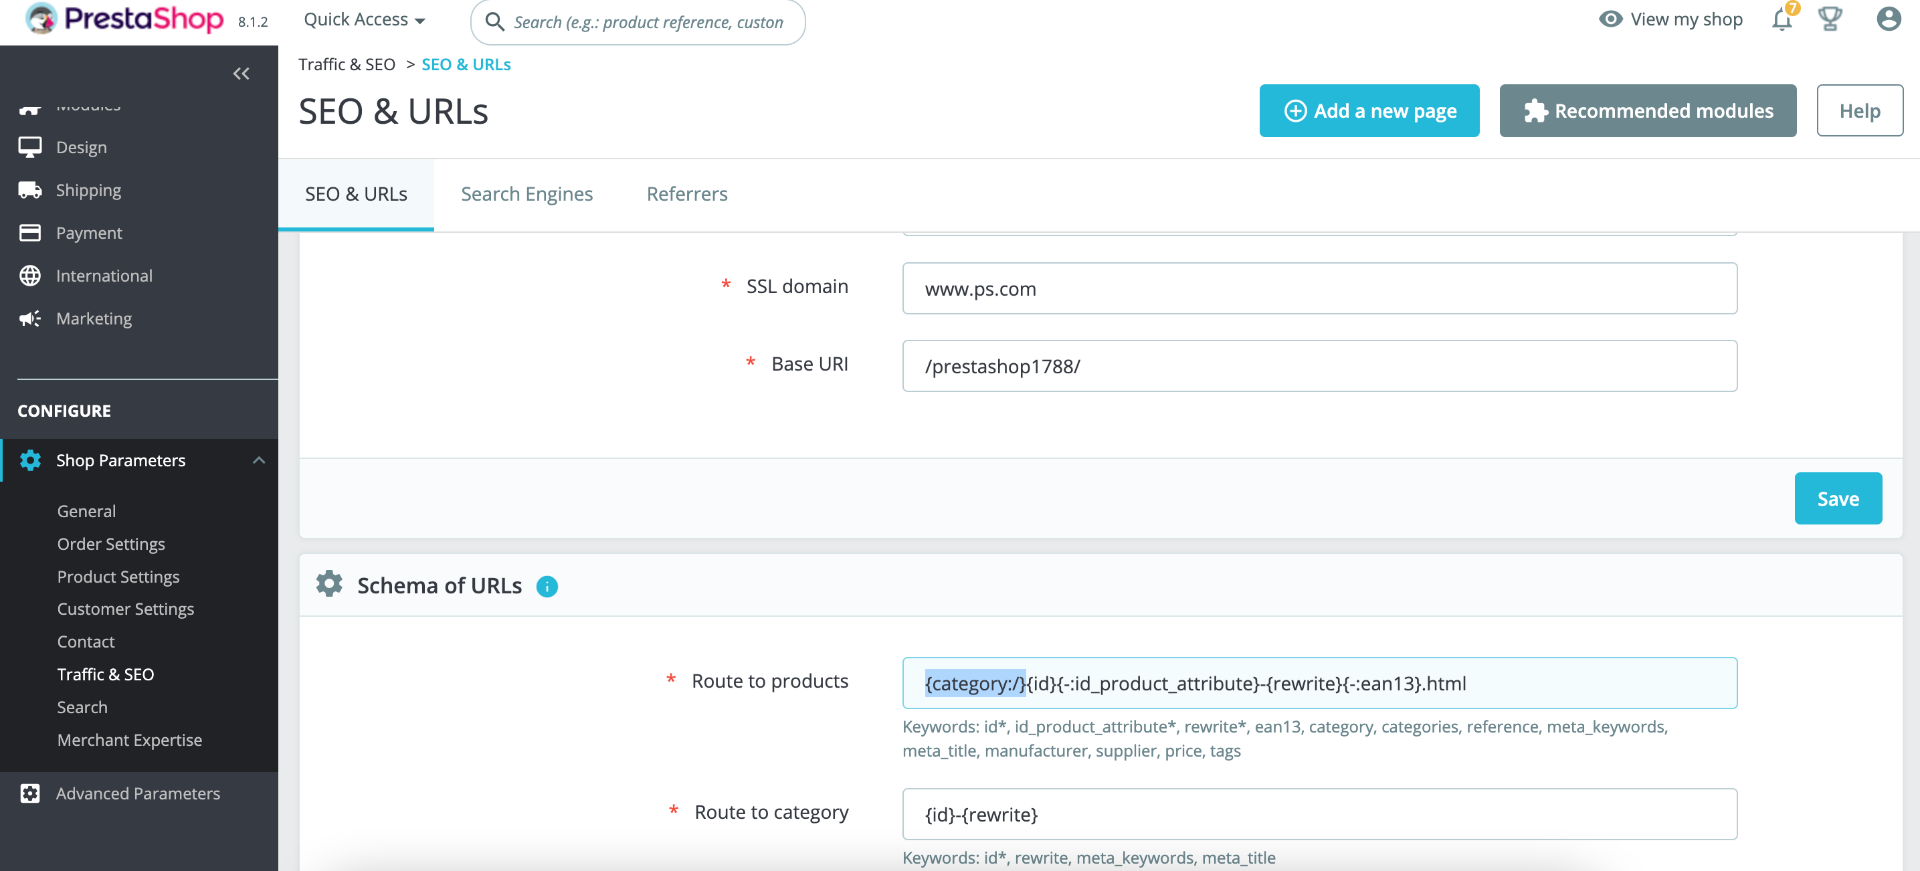
Task: Click into Route to category field
Action: pyautogui.click(x=1319, y=814)
